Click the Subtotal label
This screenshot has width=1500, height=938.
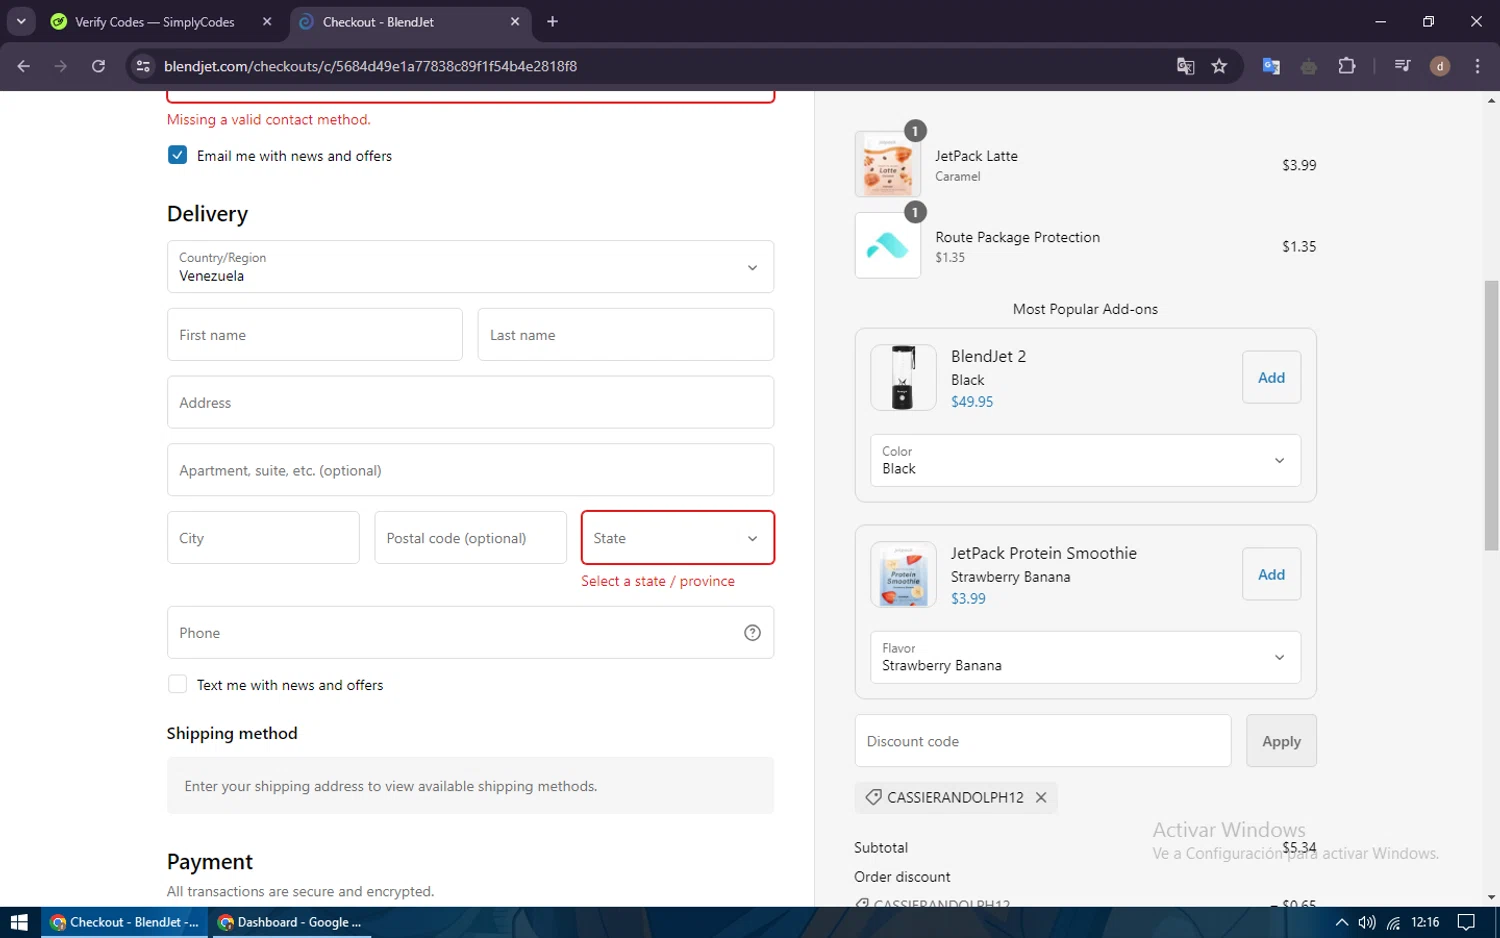[881, 847]
